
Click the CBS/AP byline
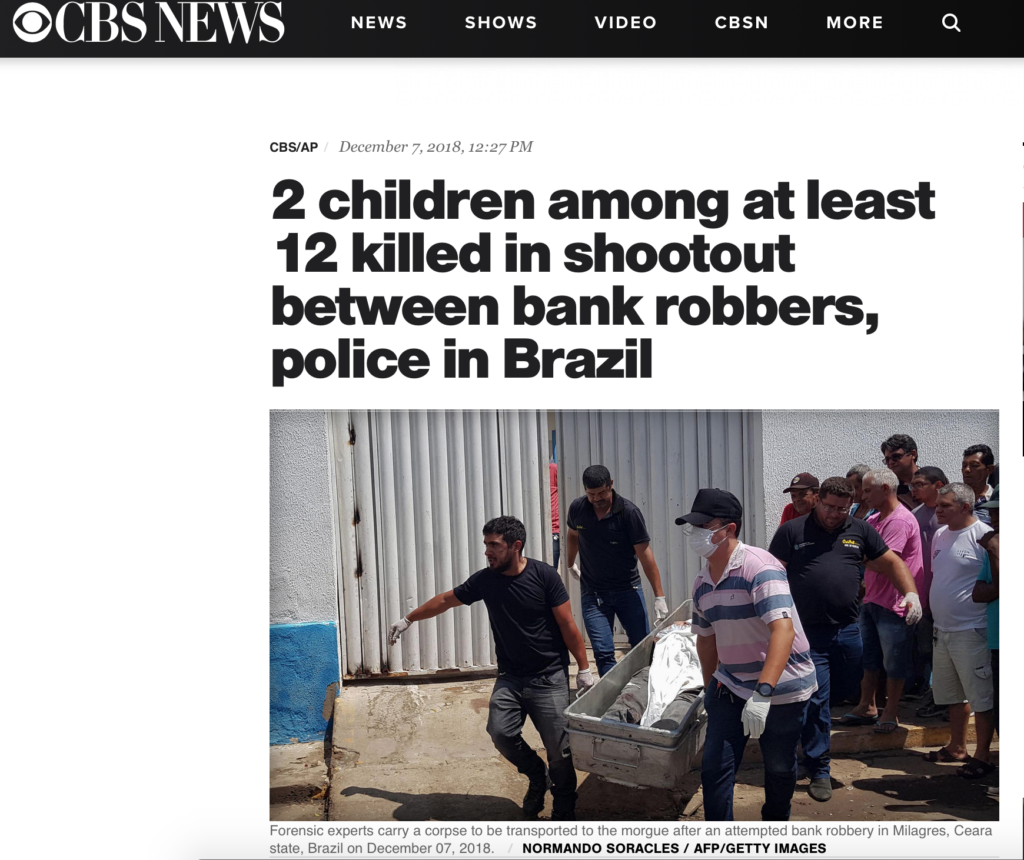click(x=294, y=147)
